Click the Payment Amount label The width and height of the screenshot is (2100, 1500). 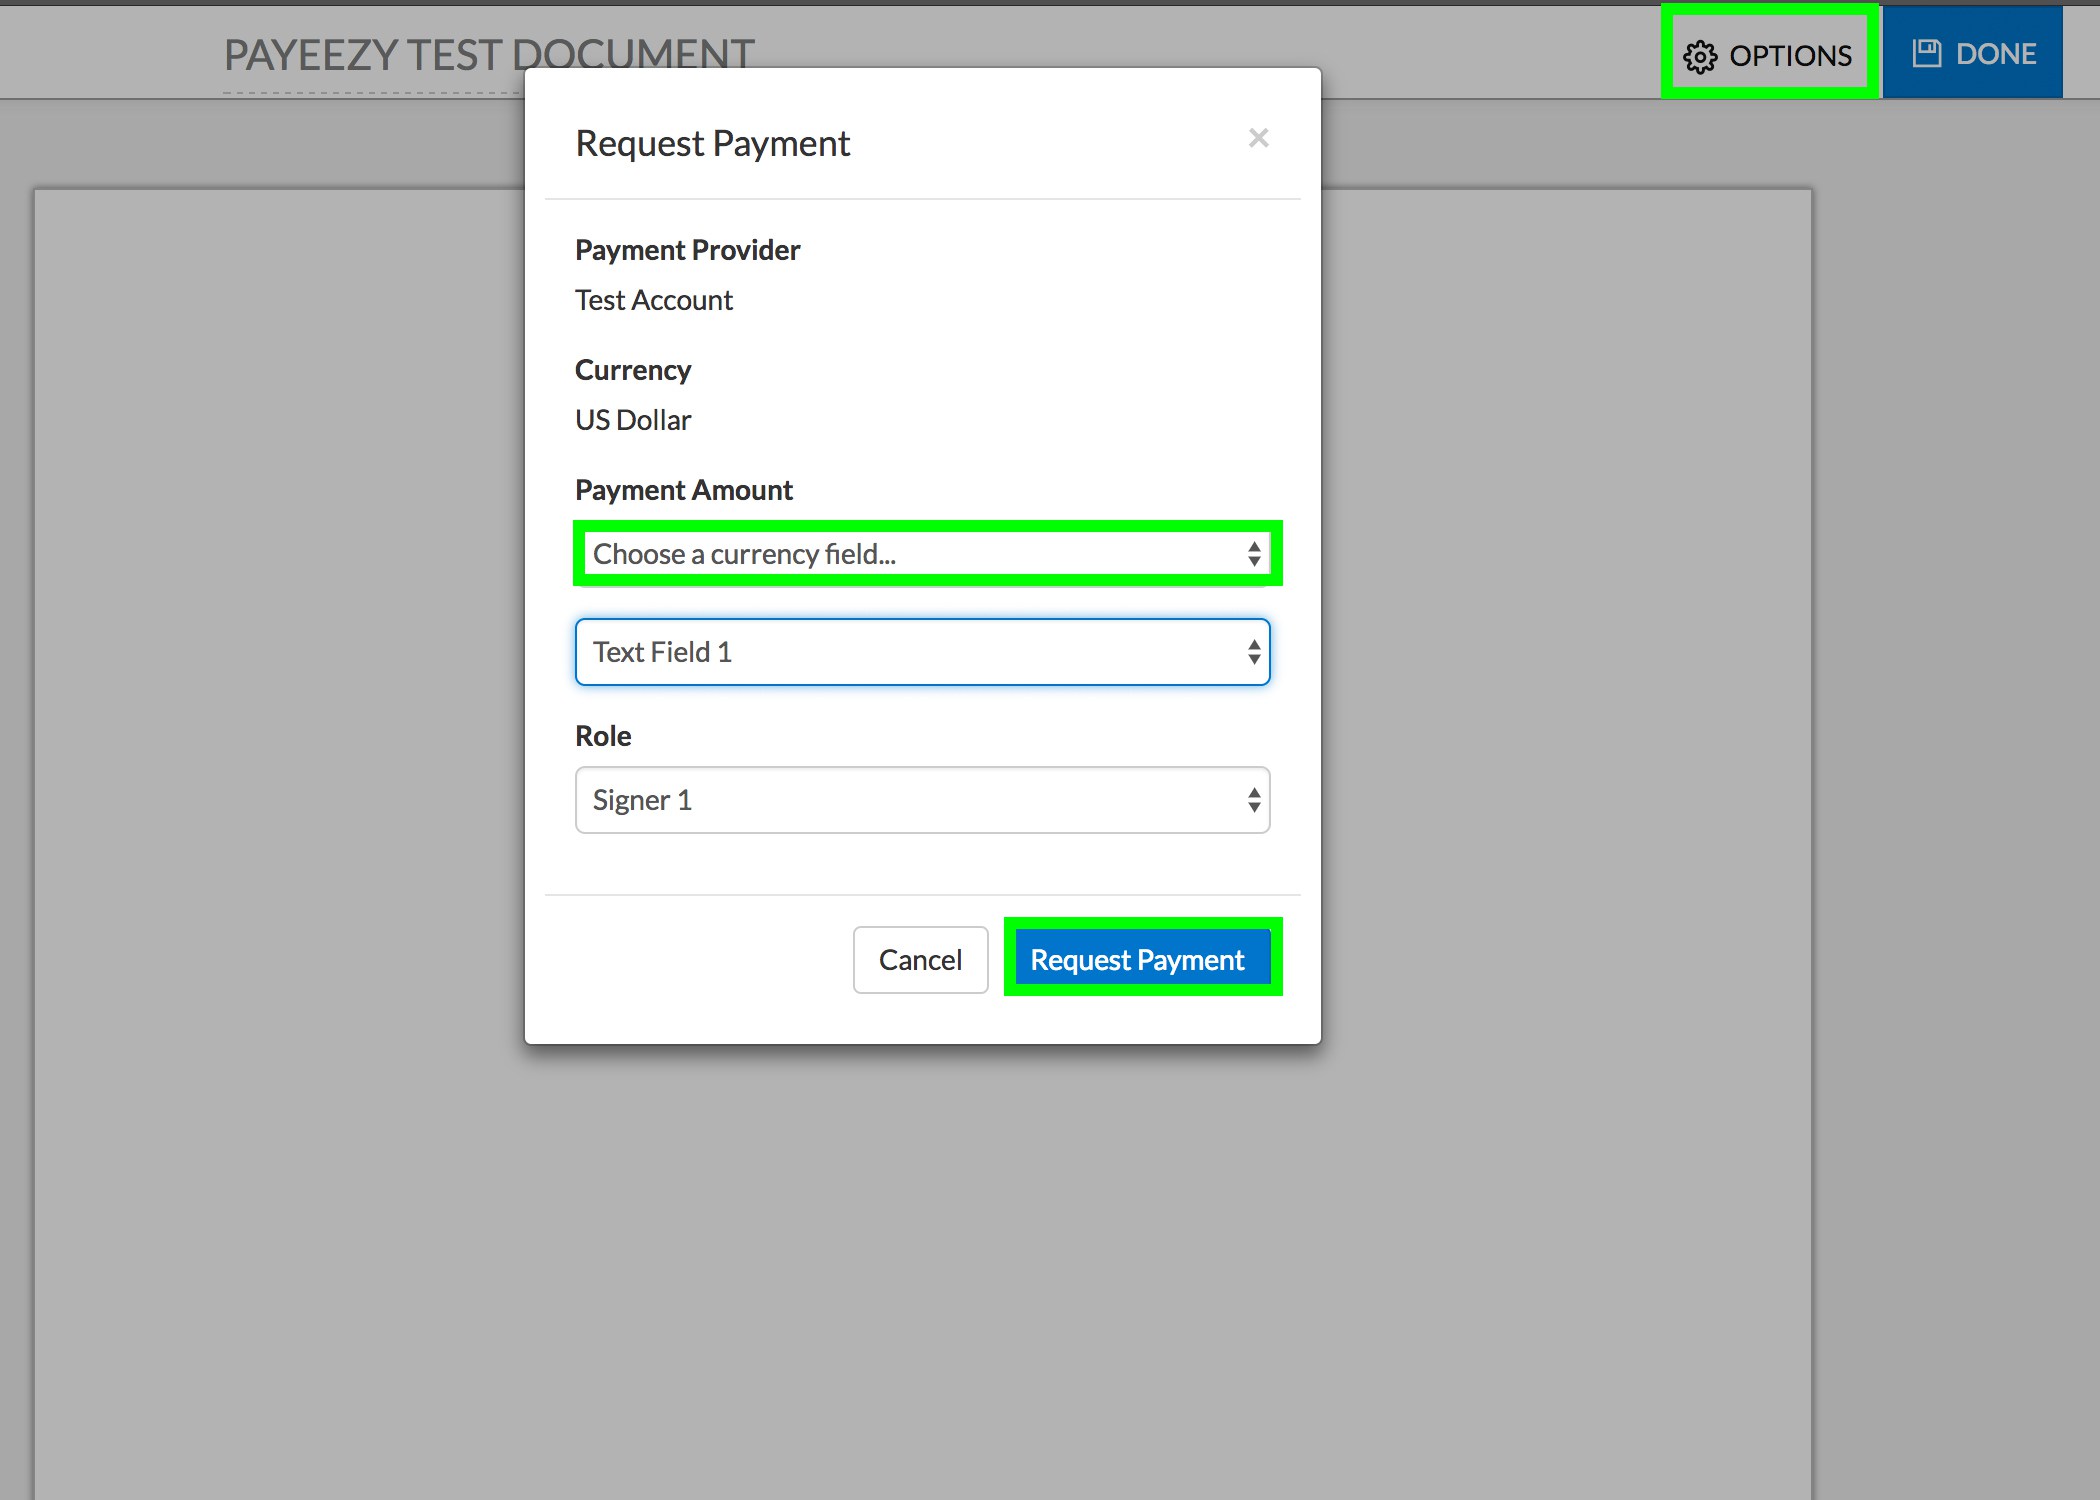683,490
